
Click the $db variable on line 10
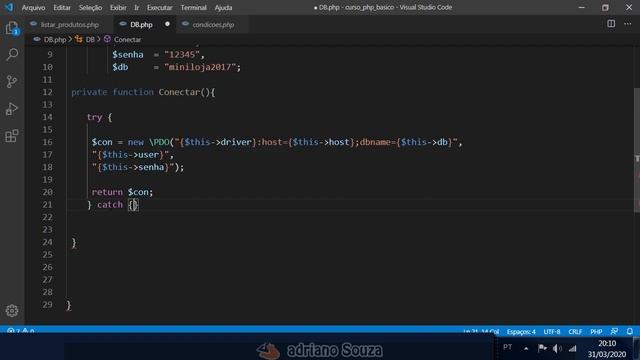tap(120, 67)
